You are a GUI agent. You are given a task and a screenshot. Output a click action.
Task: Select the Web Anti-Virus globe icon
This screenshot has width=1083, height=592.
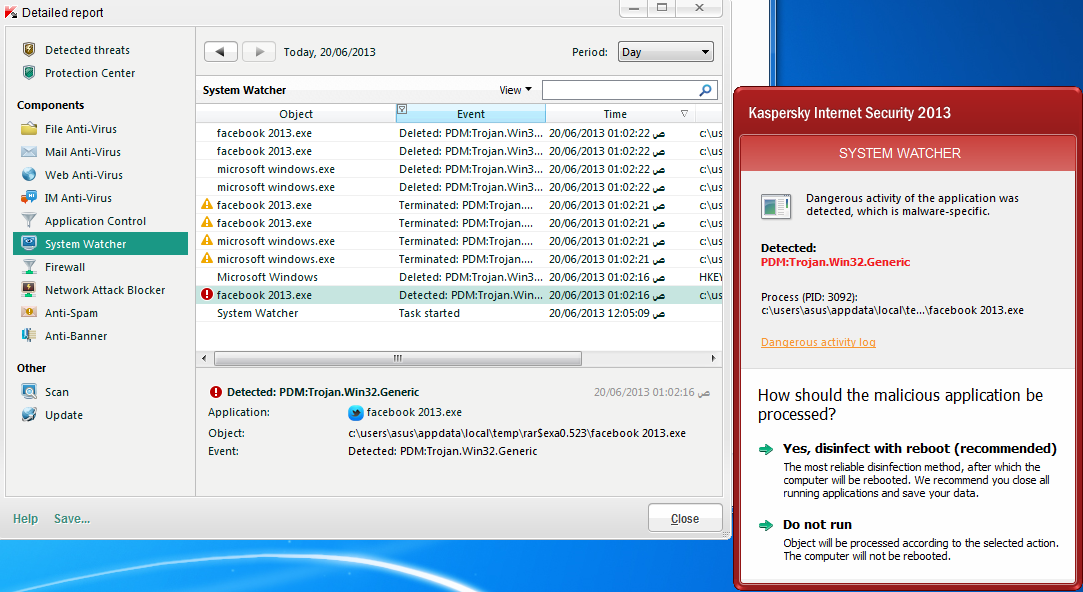point(29,174)
